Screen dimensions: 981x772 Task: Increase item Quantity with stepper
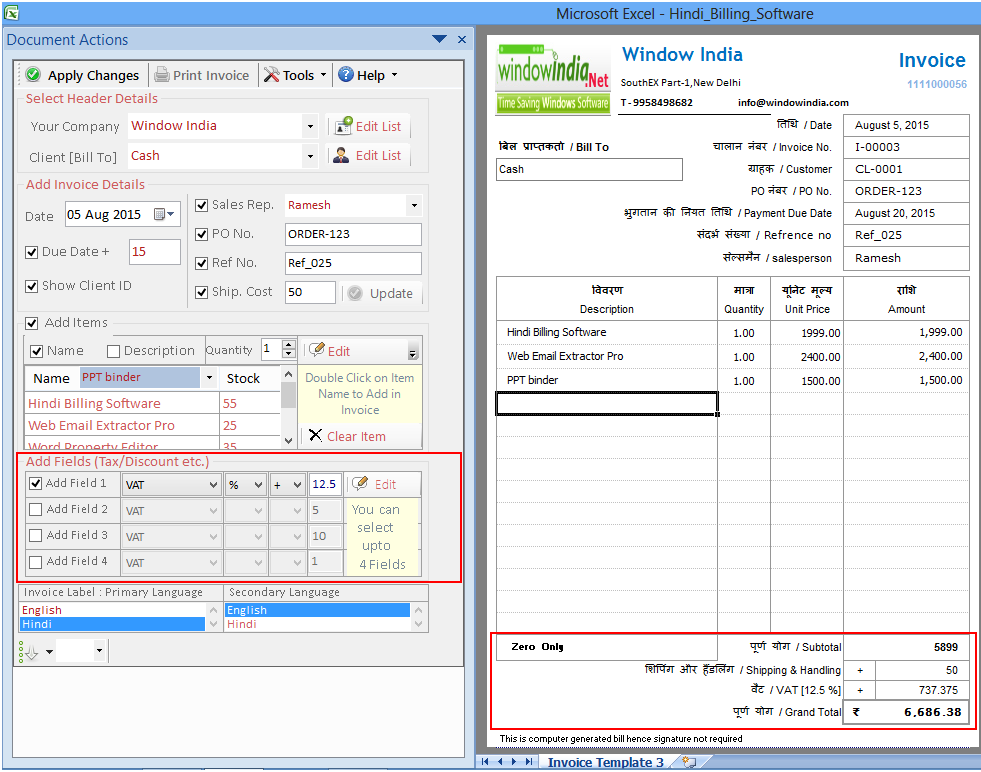288,344
